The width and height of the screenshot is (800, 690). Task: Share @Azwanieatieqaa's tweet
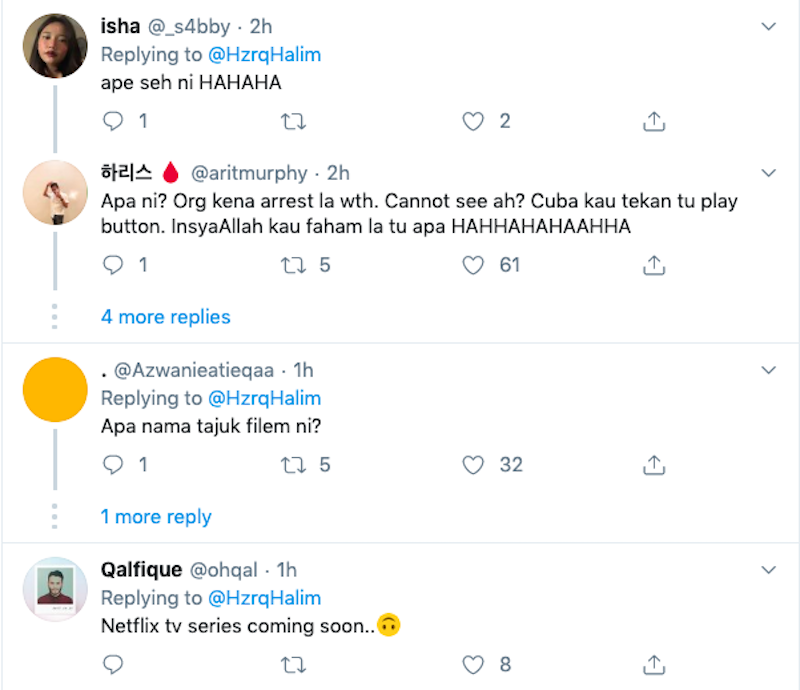653,465
